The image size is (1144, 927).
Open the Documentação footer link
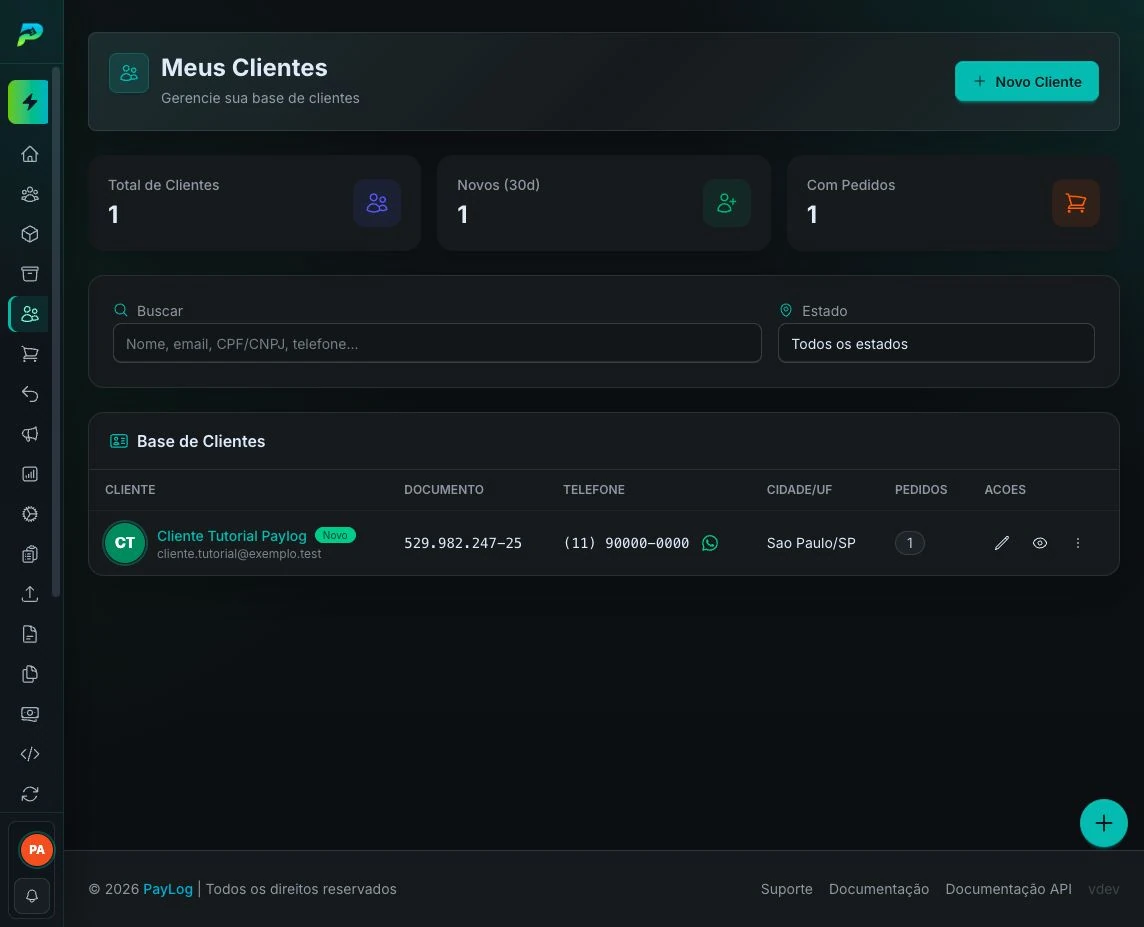[x=878, y=889]
